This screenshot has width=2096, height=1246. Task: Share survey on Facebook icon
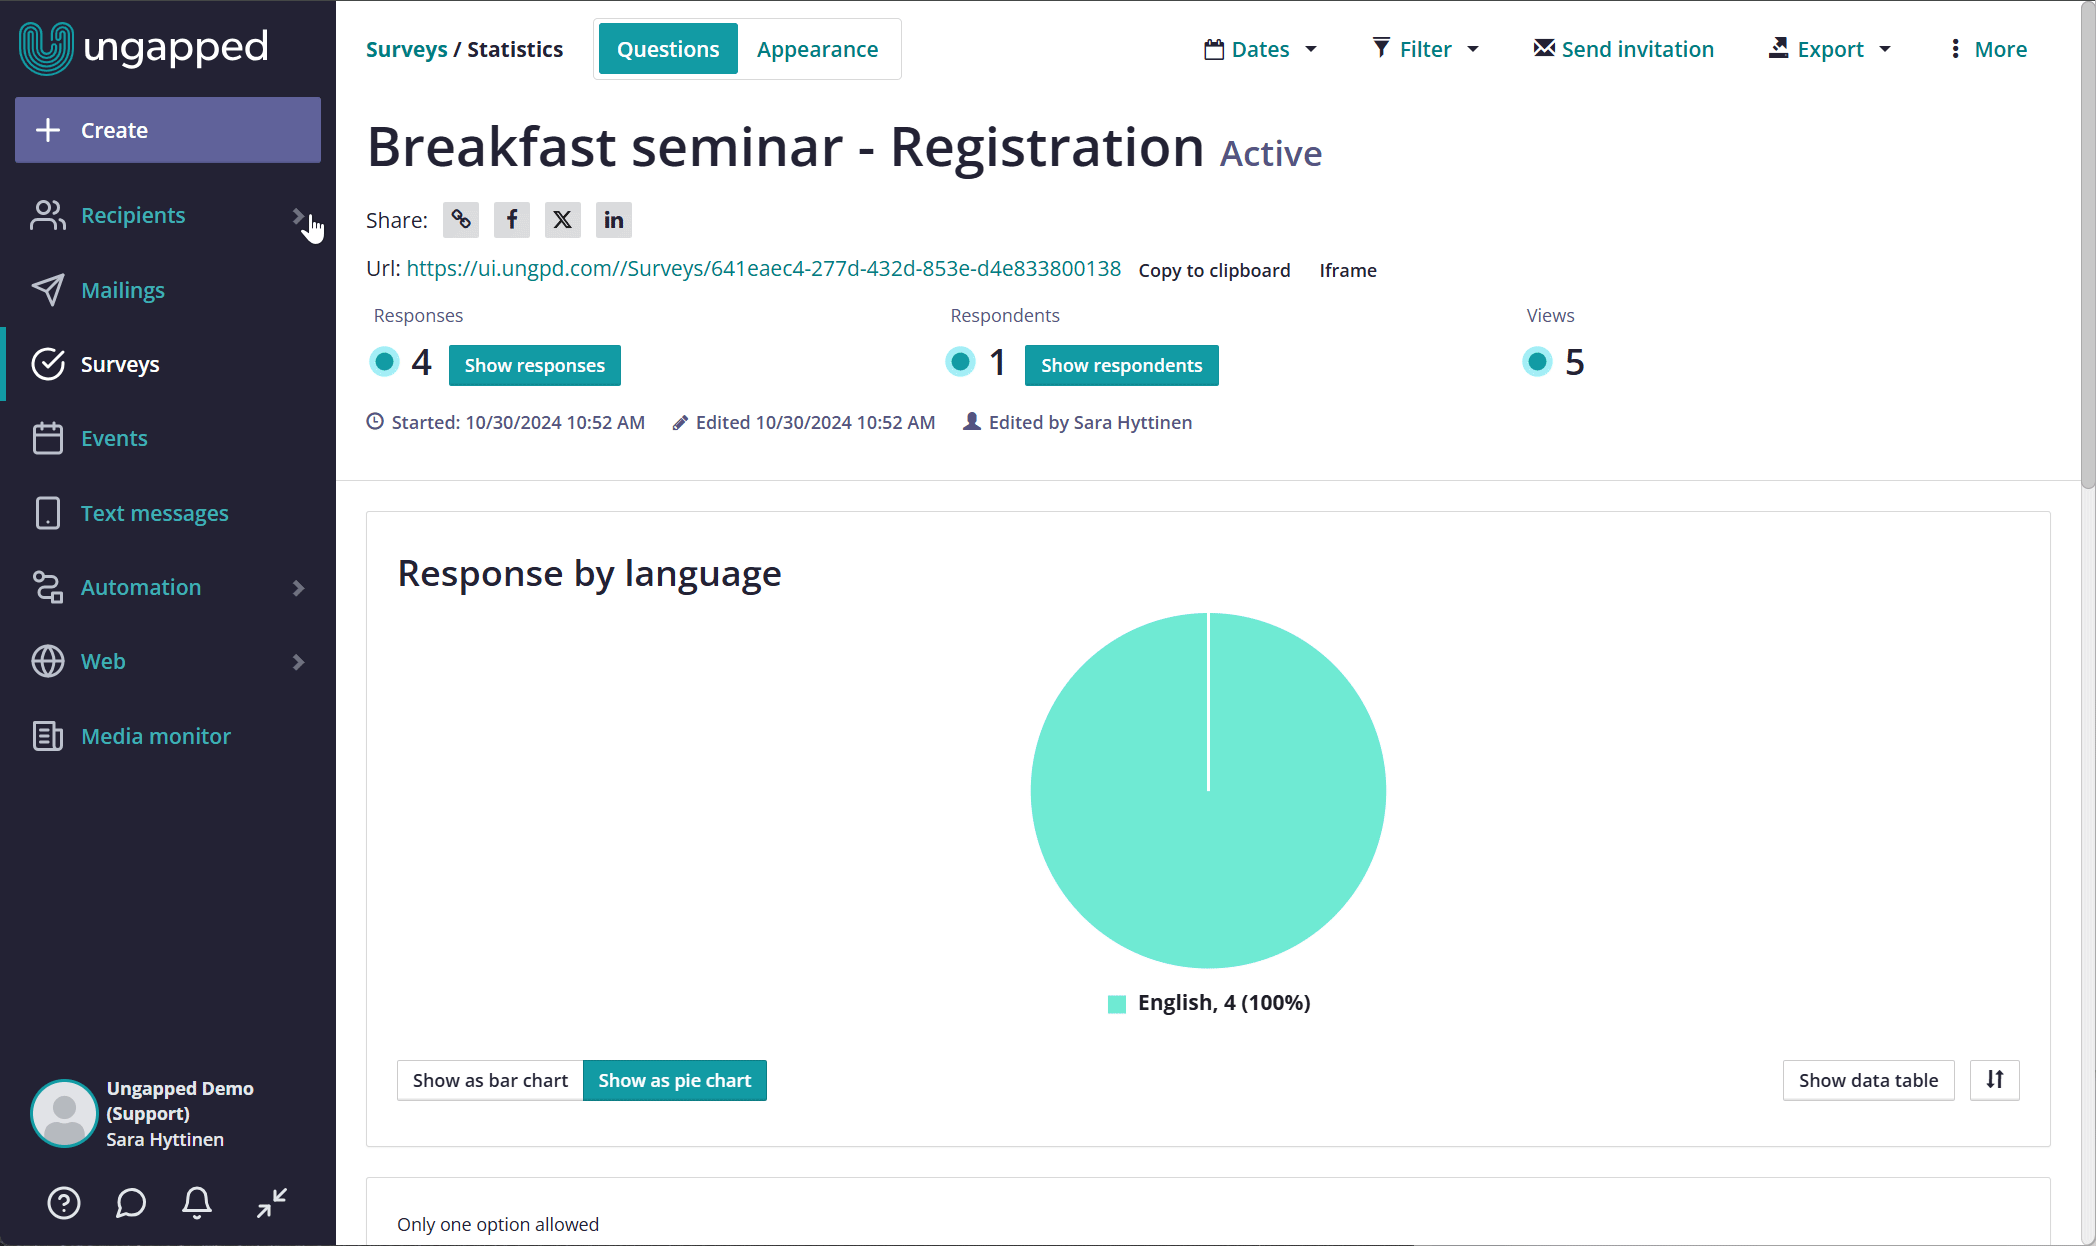click(512, 220)
